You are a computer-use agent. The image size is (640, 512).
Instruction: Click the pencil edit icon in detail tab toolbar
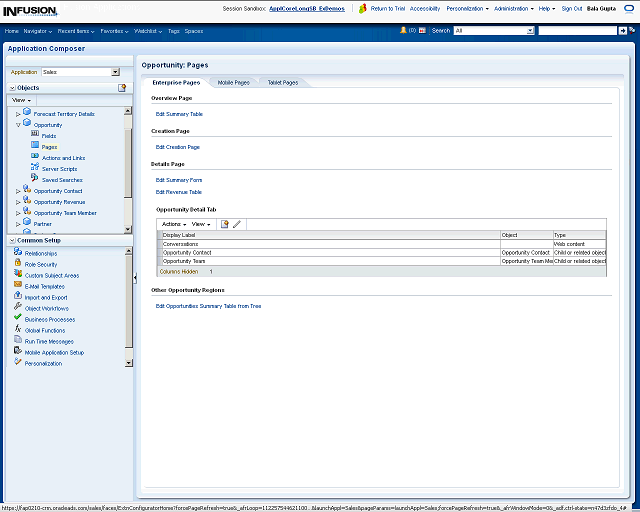click(x=237, y=224)
